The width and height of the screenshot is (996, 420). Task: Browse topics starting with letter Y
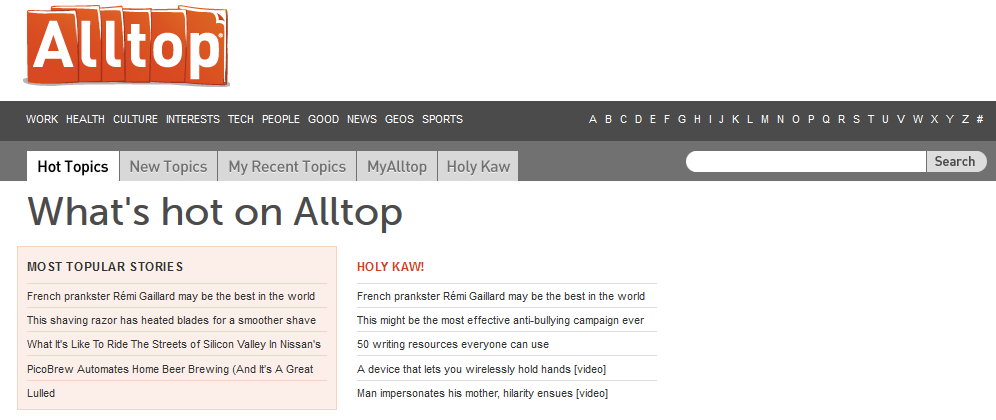tap(950, 119)
